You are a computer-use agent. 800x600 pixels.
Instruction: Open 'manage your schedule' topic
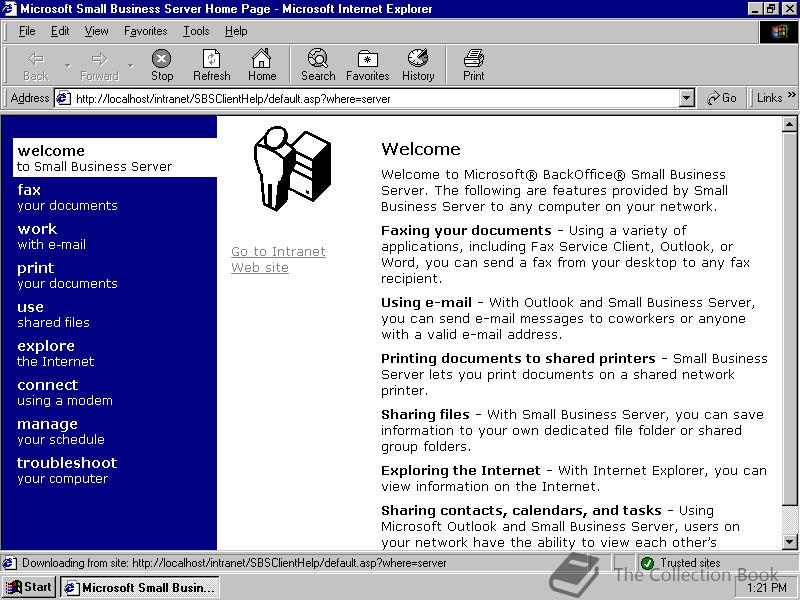60,431
